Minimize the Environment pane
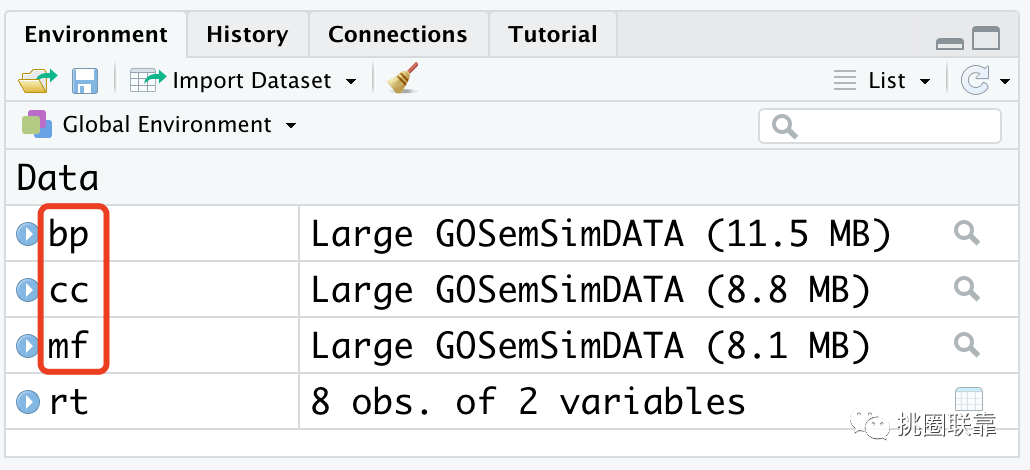Viewport: 1030px width, 470px height. (x=949, y=43)
